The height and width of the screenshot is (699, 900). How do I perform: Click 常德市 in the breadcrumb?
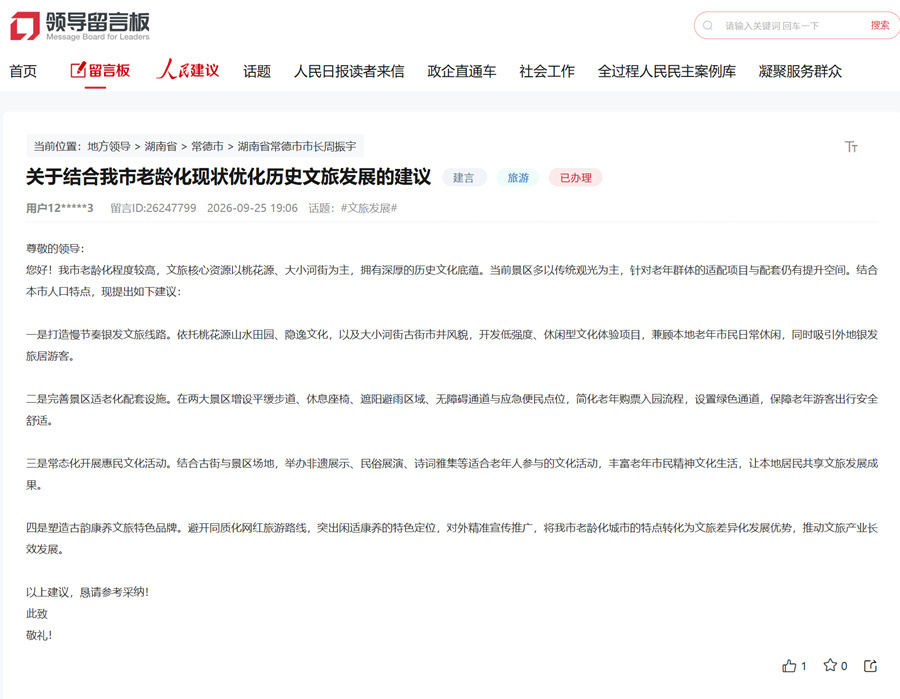click(207, 146)
